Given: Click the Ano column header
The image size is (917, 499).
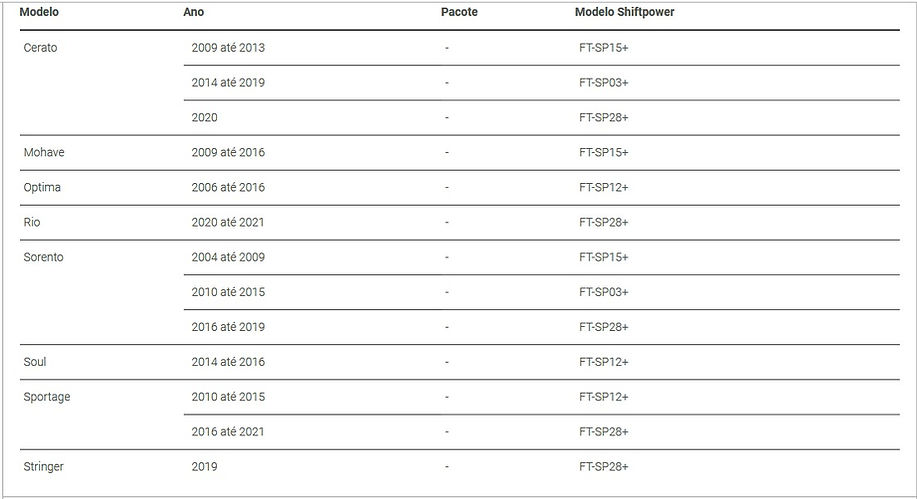Looking at the screenshot, I should [x=194, y=12].
